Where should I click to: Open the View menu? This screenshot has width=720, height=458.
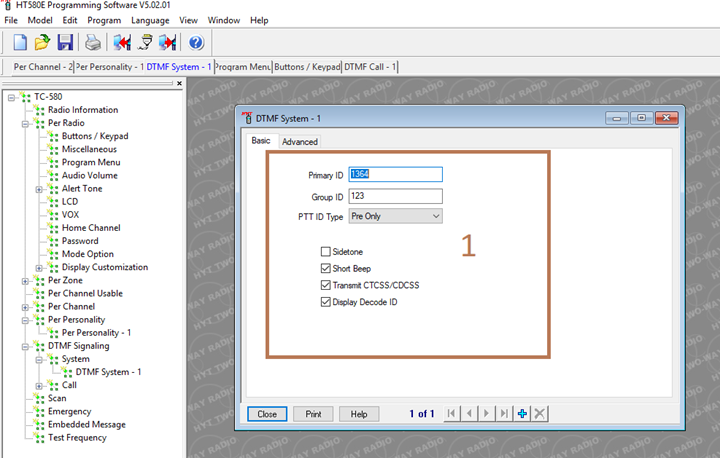188,20
